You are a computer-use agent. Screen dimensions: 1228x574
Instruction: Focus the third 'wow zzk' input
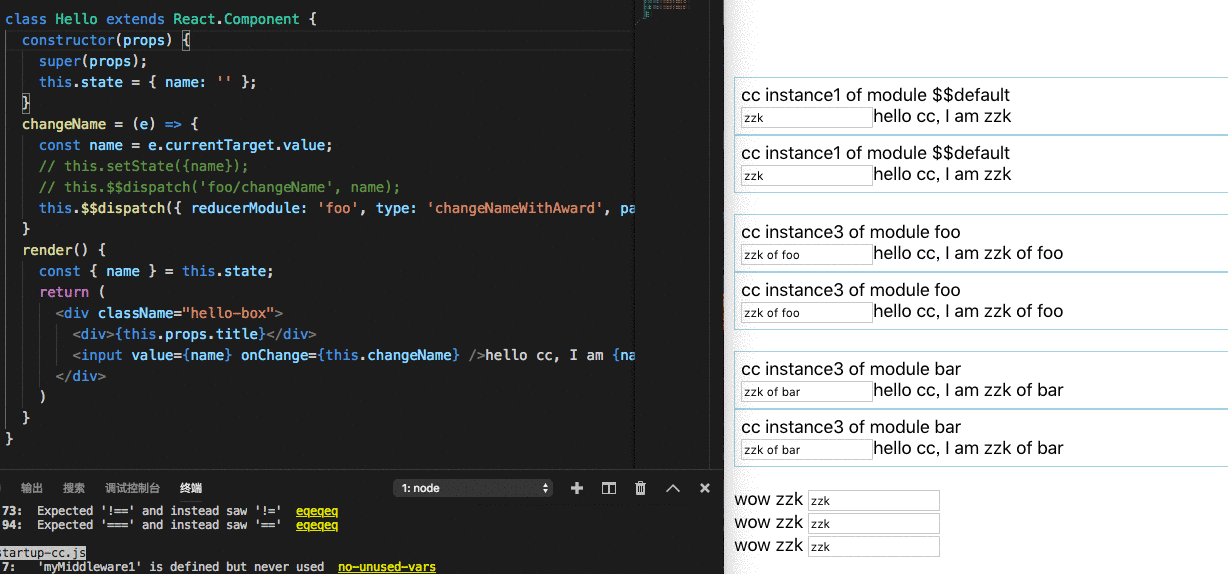pos(874,546)
